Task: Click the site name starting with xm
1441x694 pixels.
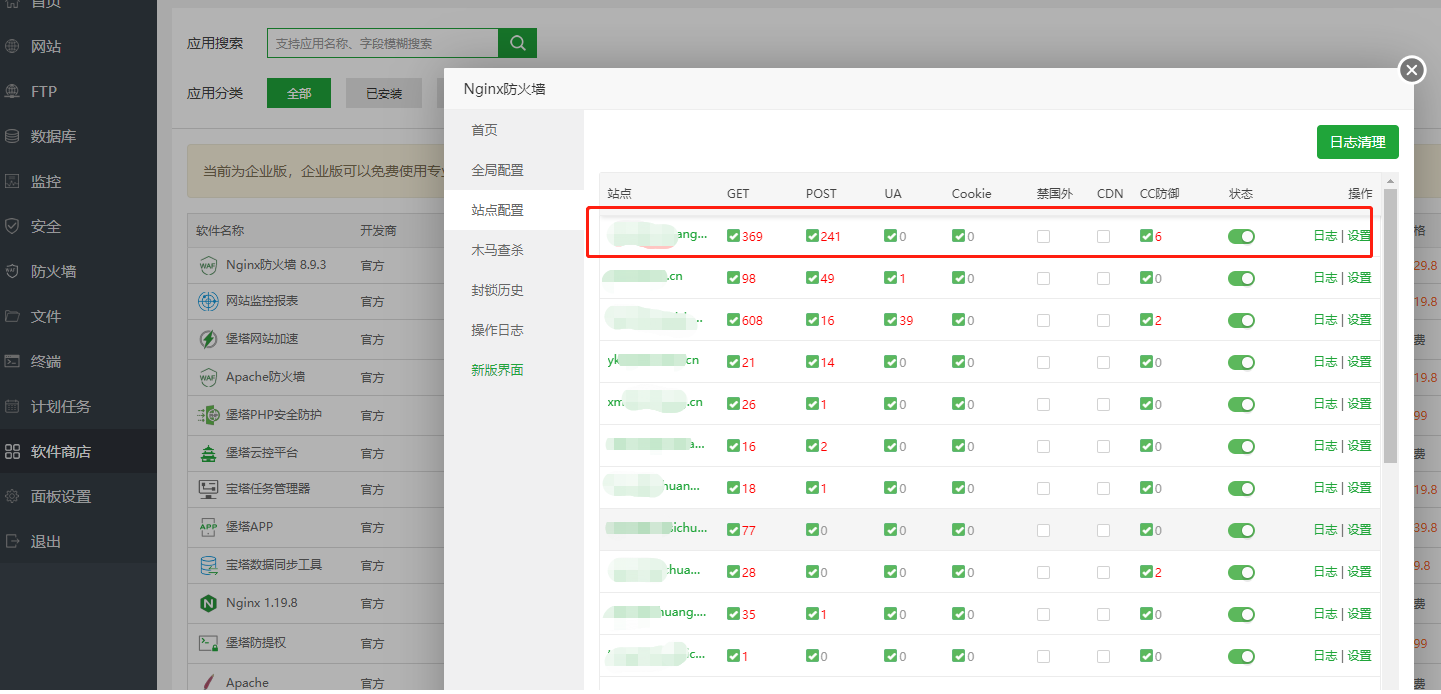Action: point(655,402)
